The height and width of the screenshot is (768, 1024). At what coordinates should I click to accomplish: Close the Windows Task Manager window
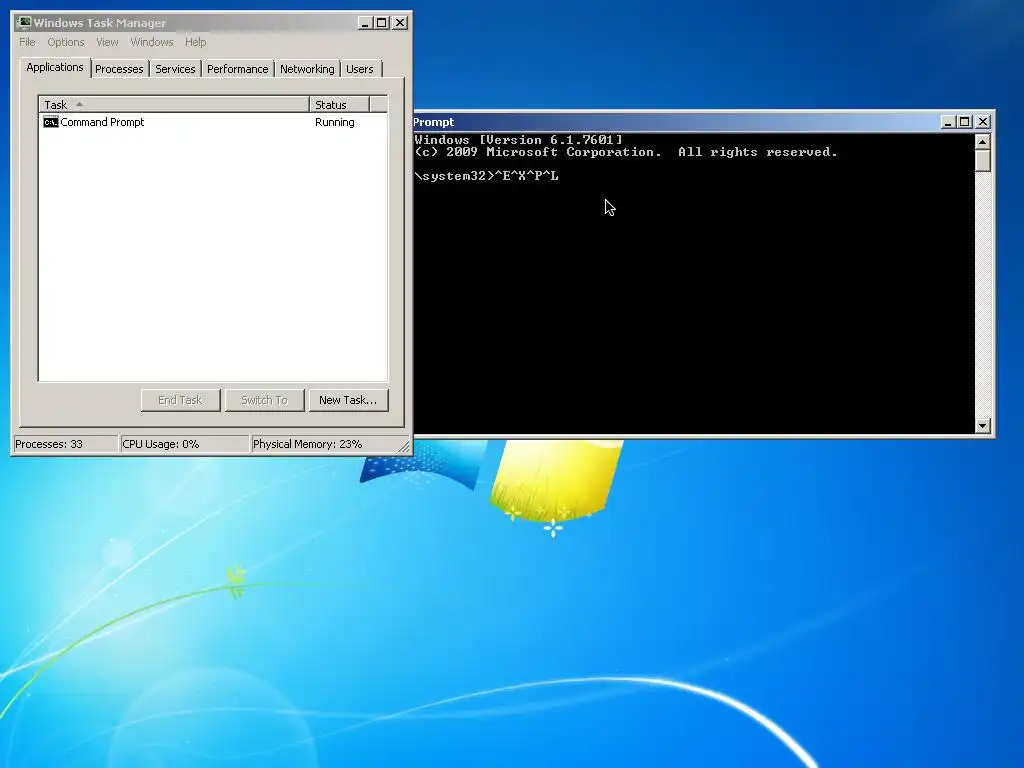[x=400, y=23]
